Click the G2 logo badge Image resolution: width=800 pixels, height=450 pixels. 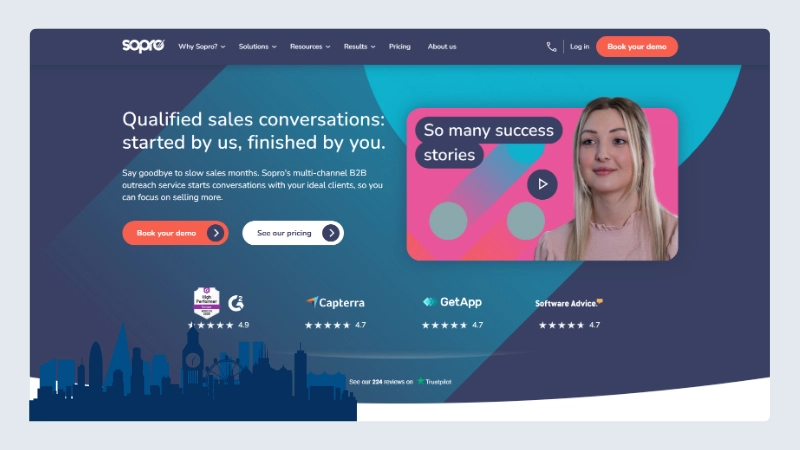pos(236,303)
